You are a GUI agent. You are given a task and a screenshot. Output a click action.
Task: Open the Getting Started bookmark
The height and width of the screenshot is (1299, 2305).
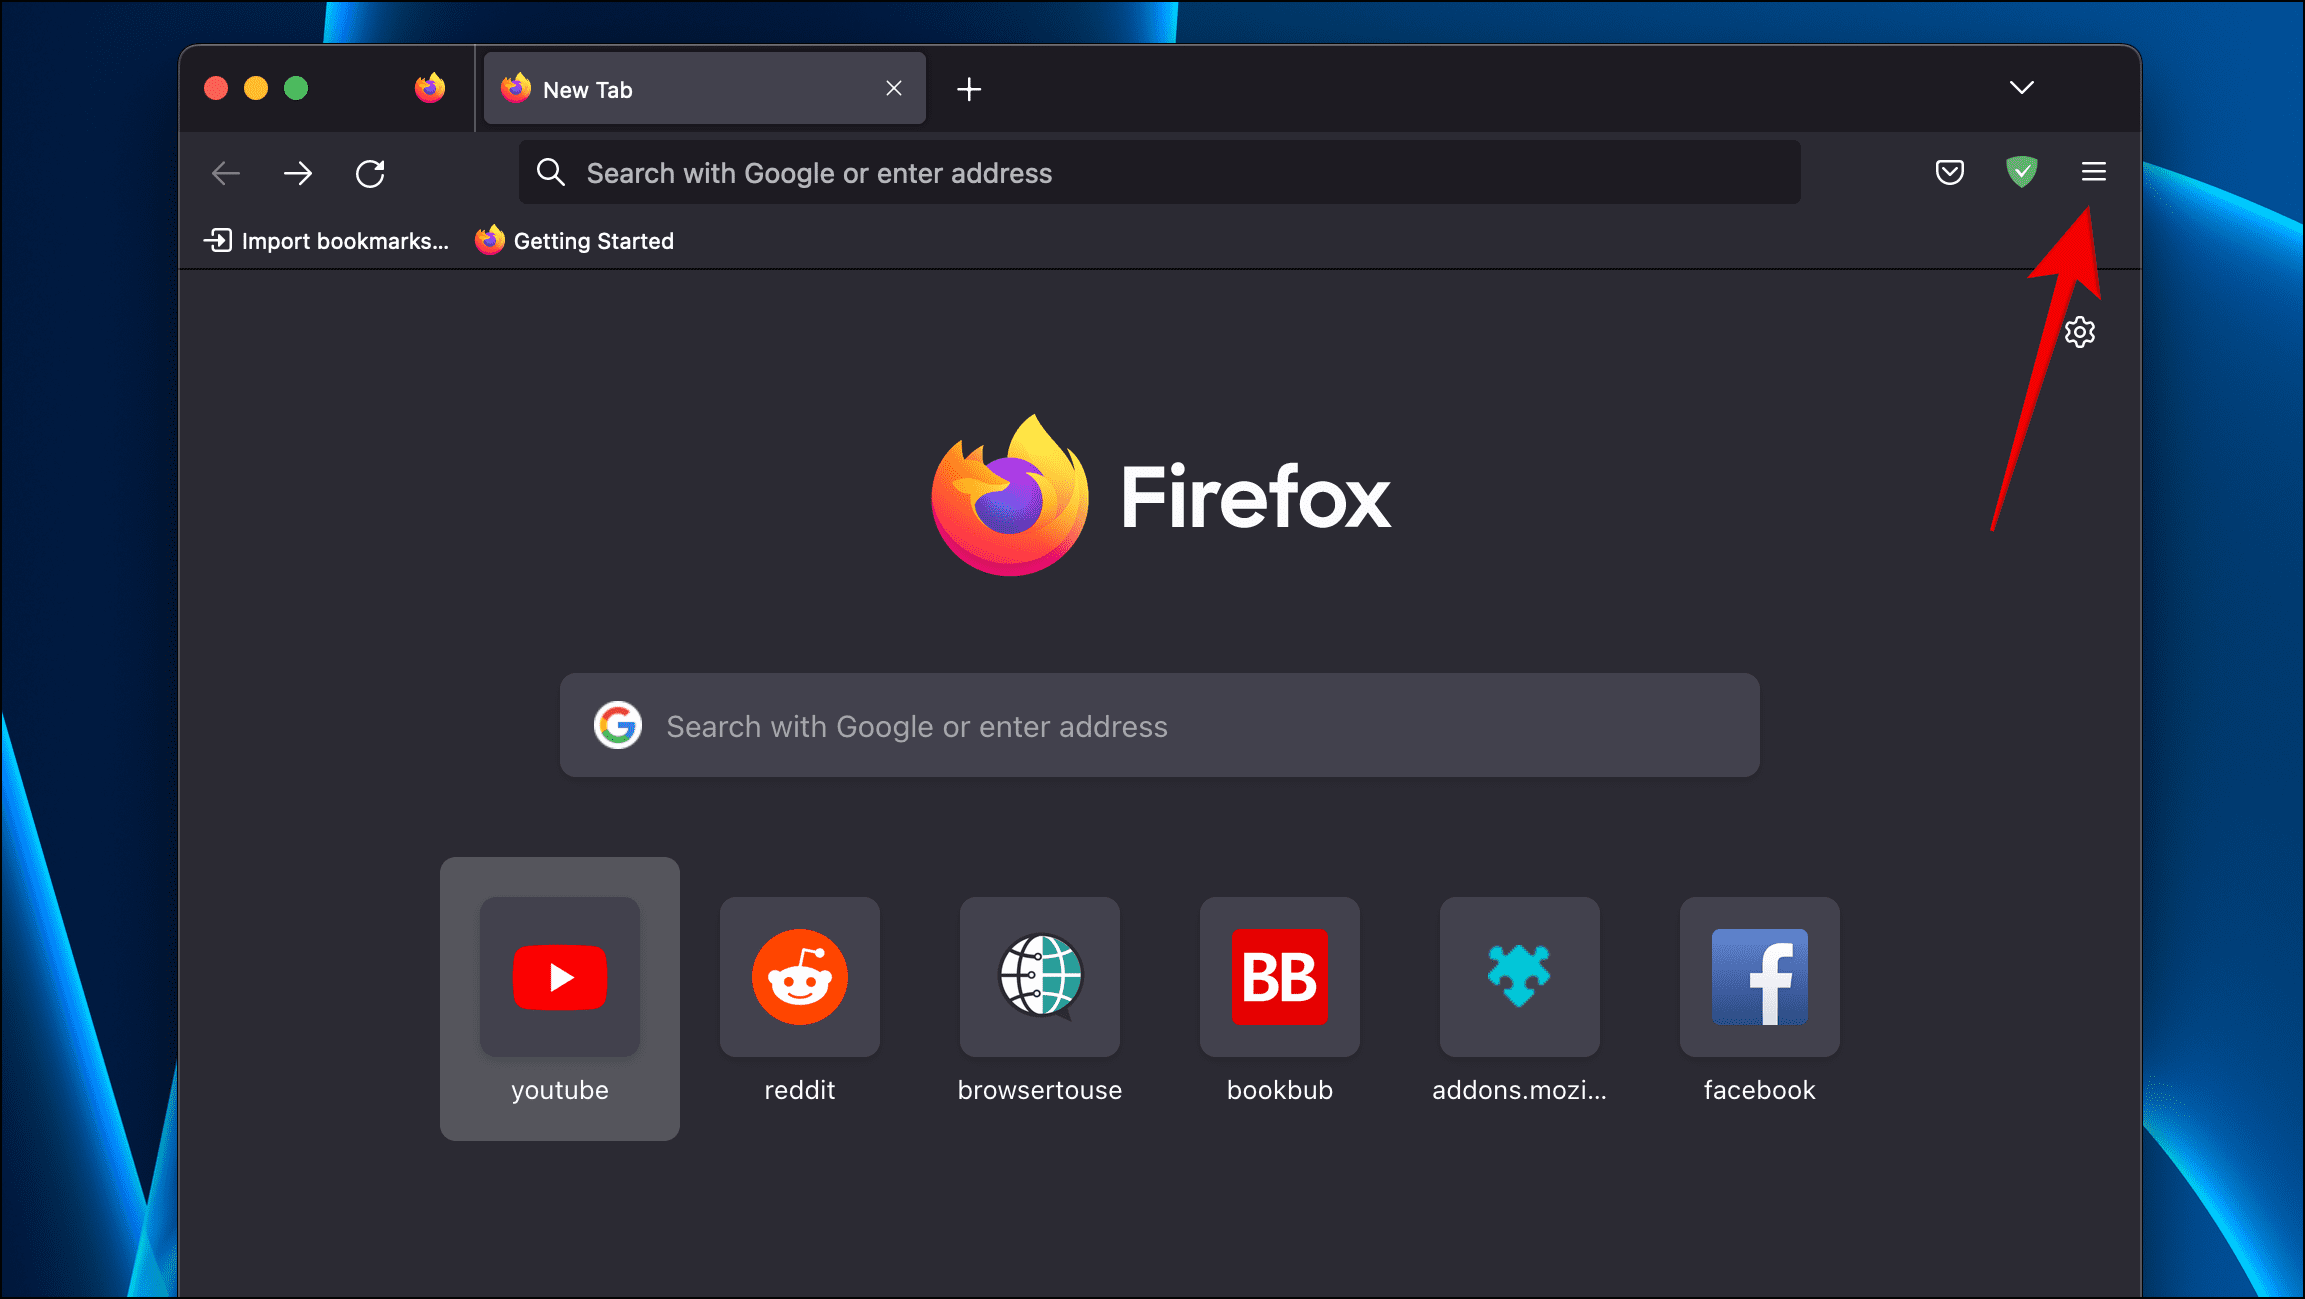click(575, 241)
